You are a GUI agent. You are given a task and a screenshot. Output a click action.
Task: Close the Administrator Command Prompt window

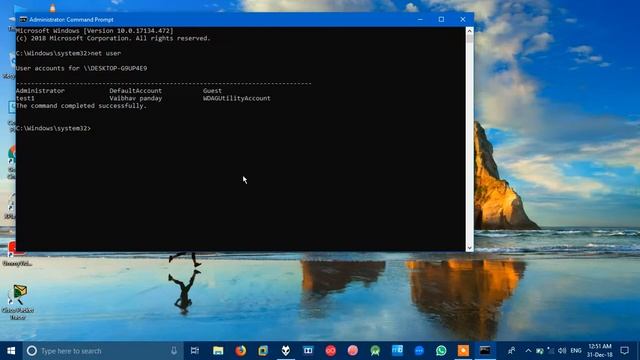tap(462, 20)
